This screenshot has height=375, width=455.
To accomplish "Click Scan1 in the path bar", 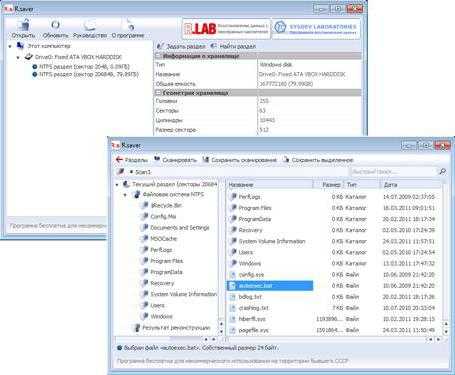I will (143, 172).
